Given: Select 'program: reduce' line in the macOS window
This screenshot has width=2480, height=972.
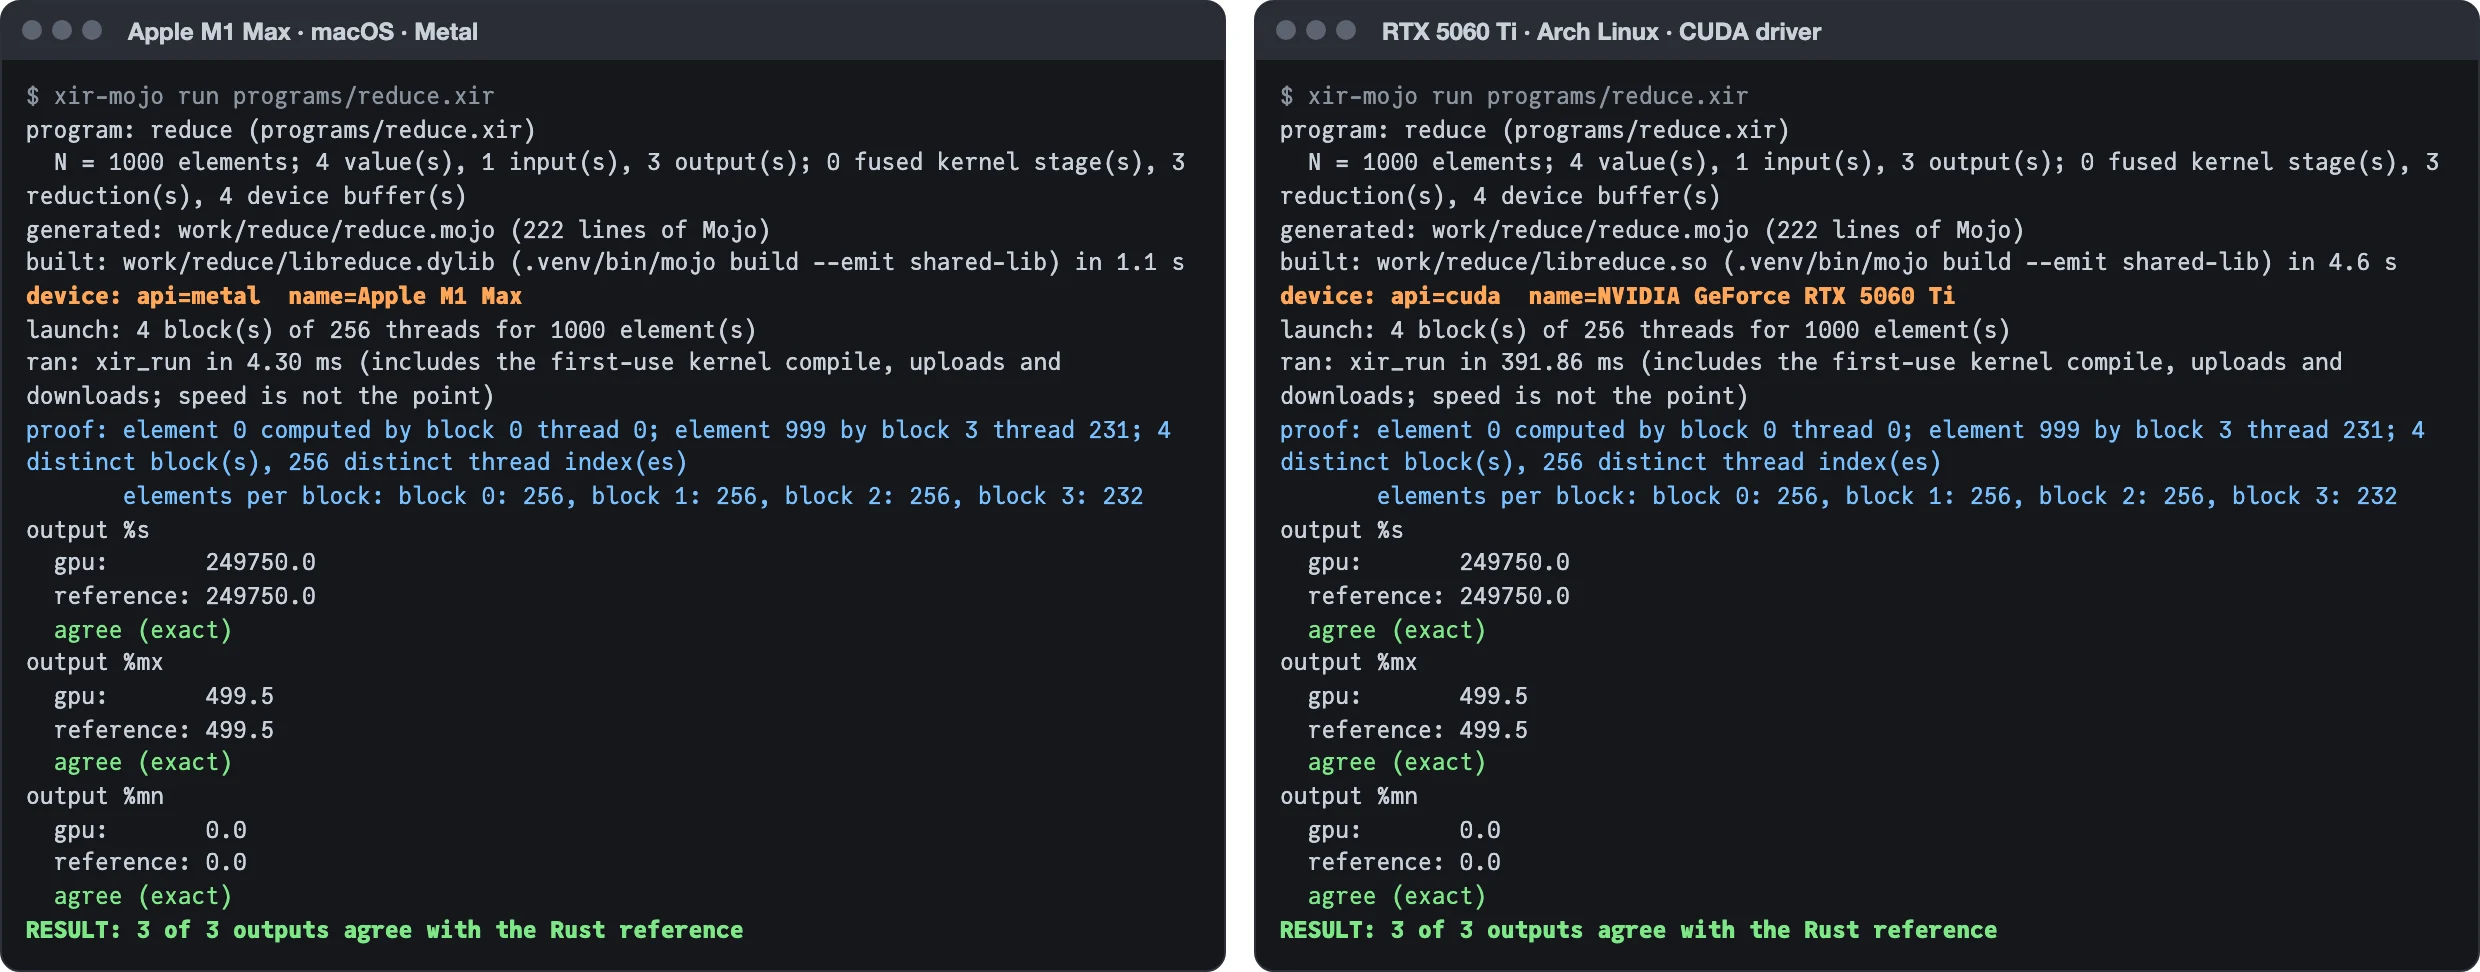Looking at the screenshot, I should click(x=281, y=130).
